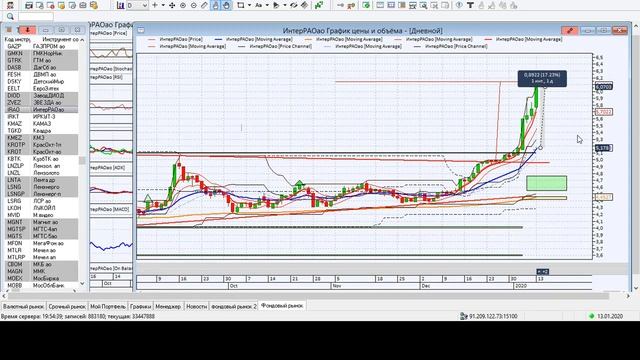The height and width of the screenshot is (360, 640).
Task: Click the first window layout icon
Action: 380,5
